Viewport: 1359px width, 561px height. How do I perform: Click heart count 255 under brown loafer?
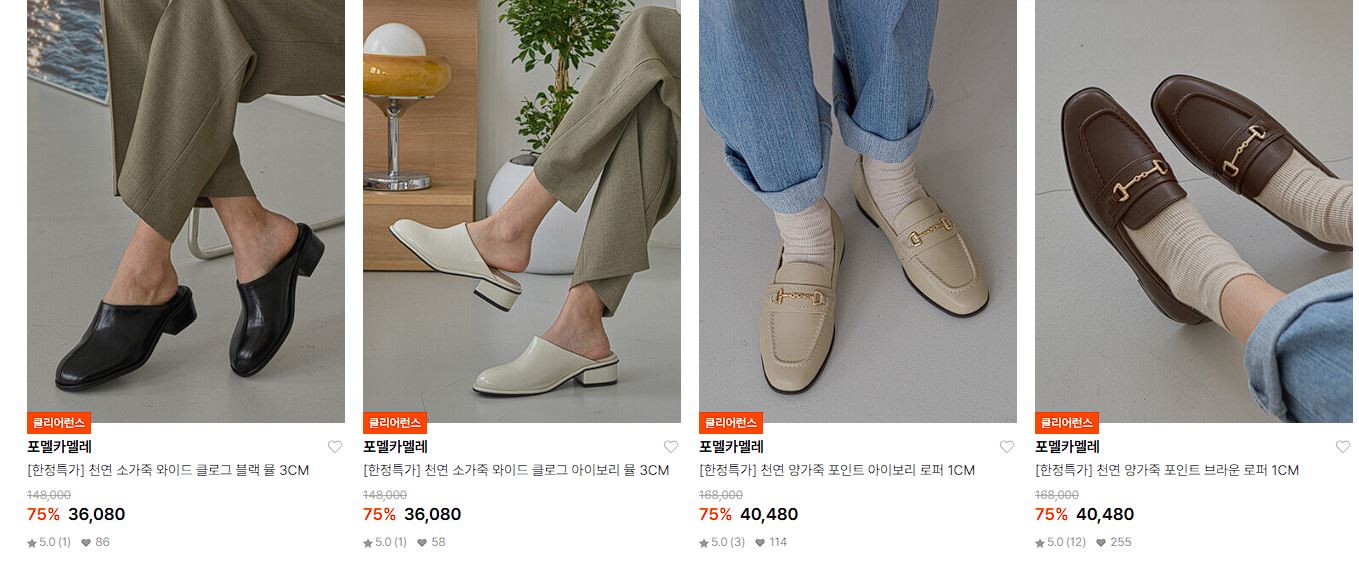pyautogui.click(x=1114, y=542)
